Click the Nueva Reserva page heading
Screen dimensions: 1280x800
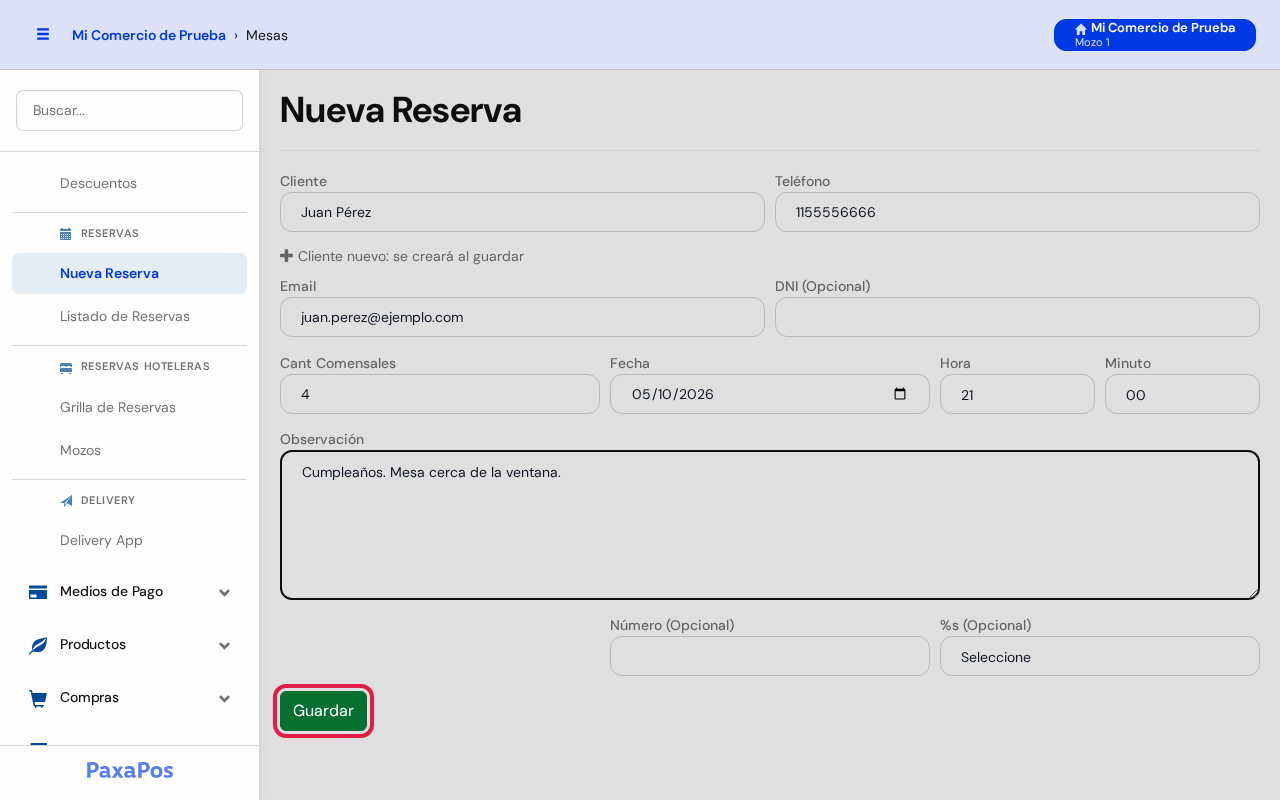point(401,110)
